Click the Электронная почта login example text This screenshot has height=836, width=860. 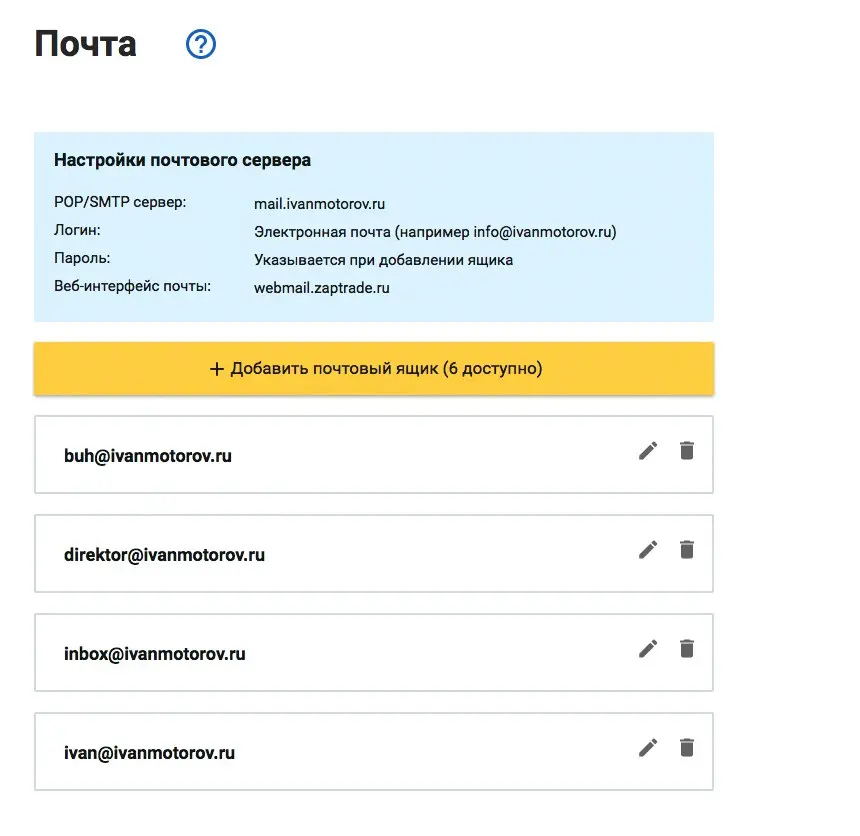(x=435, y=232)
